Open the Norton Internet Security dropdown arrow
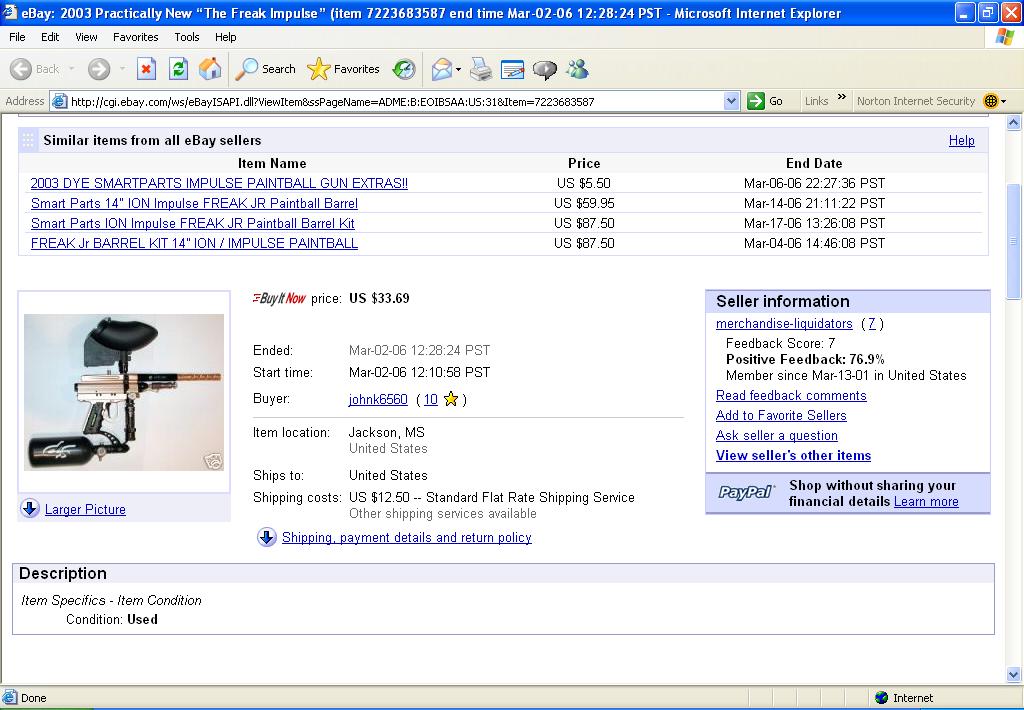1024x710 pixels. pos(1004,101)
